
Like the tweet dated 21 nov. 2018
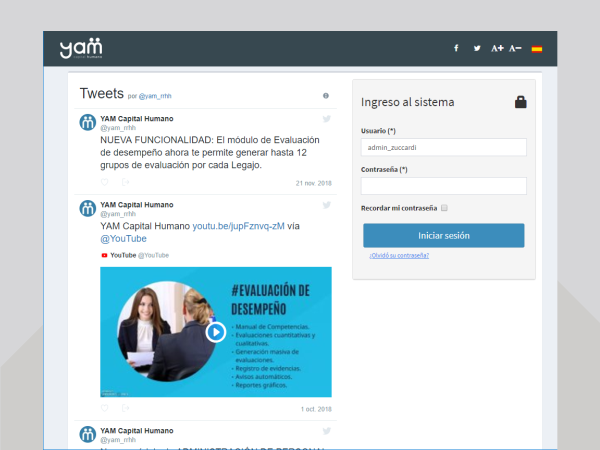(x=104, y=182)
